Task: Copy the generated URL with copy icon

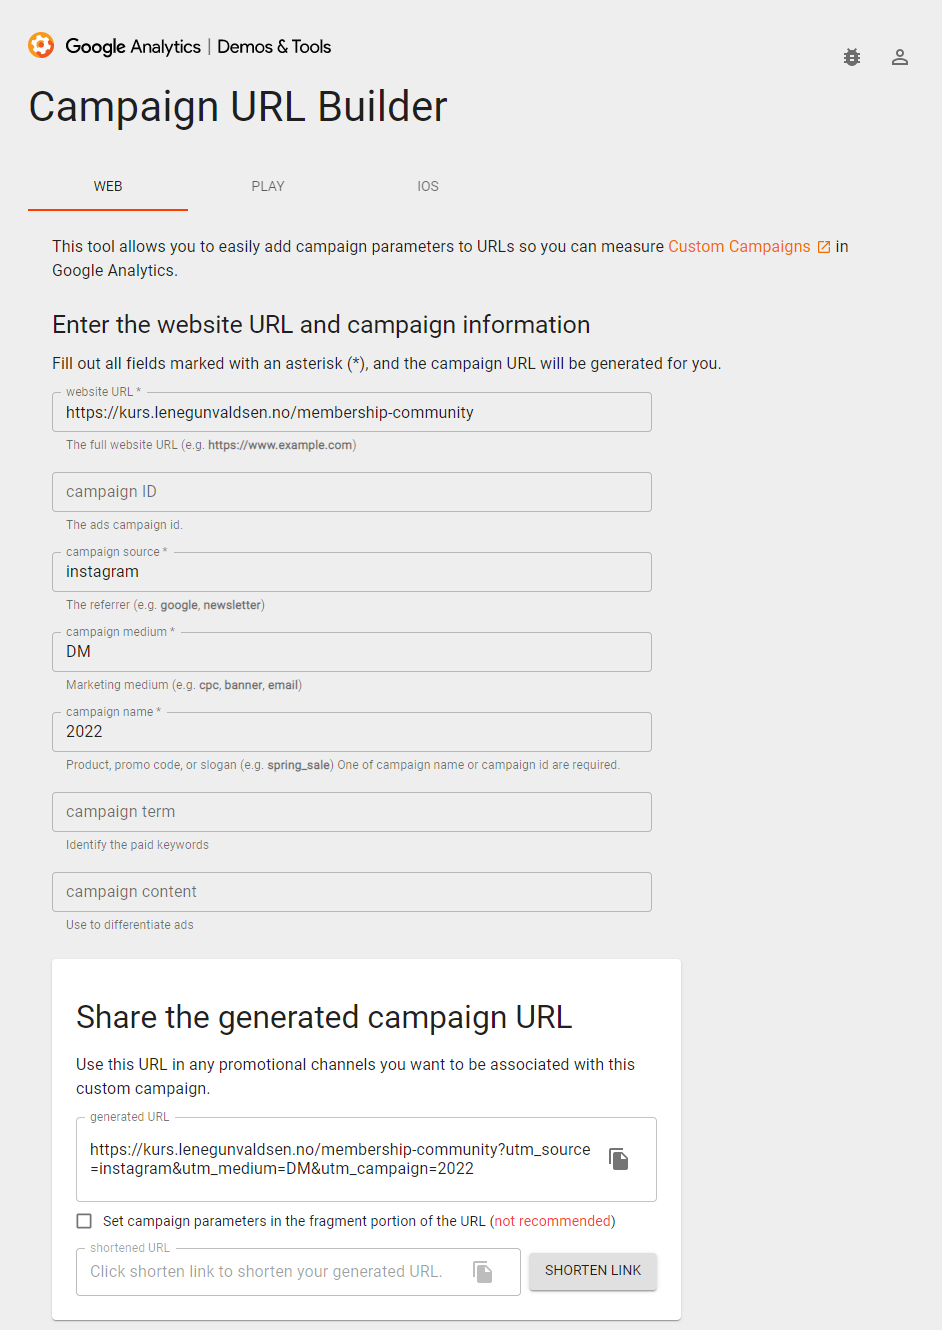Action: [619, 1159]
